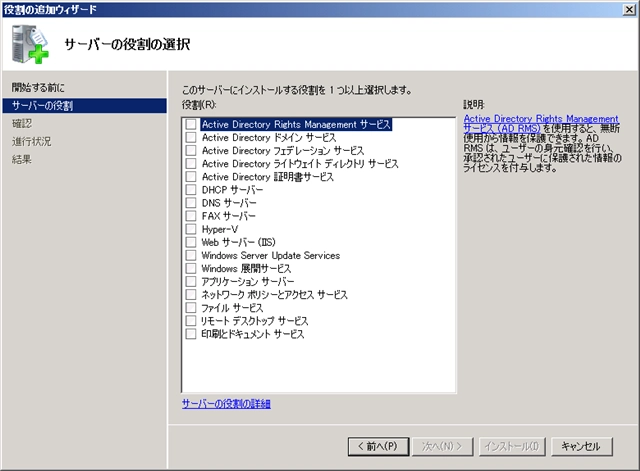Check Active Directory Rights Management サービス checkbox
Viewport: 640px width, 471px height.
tap(191, 124)
